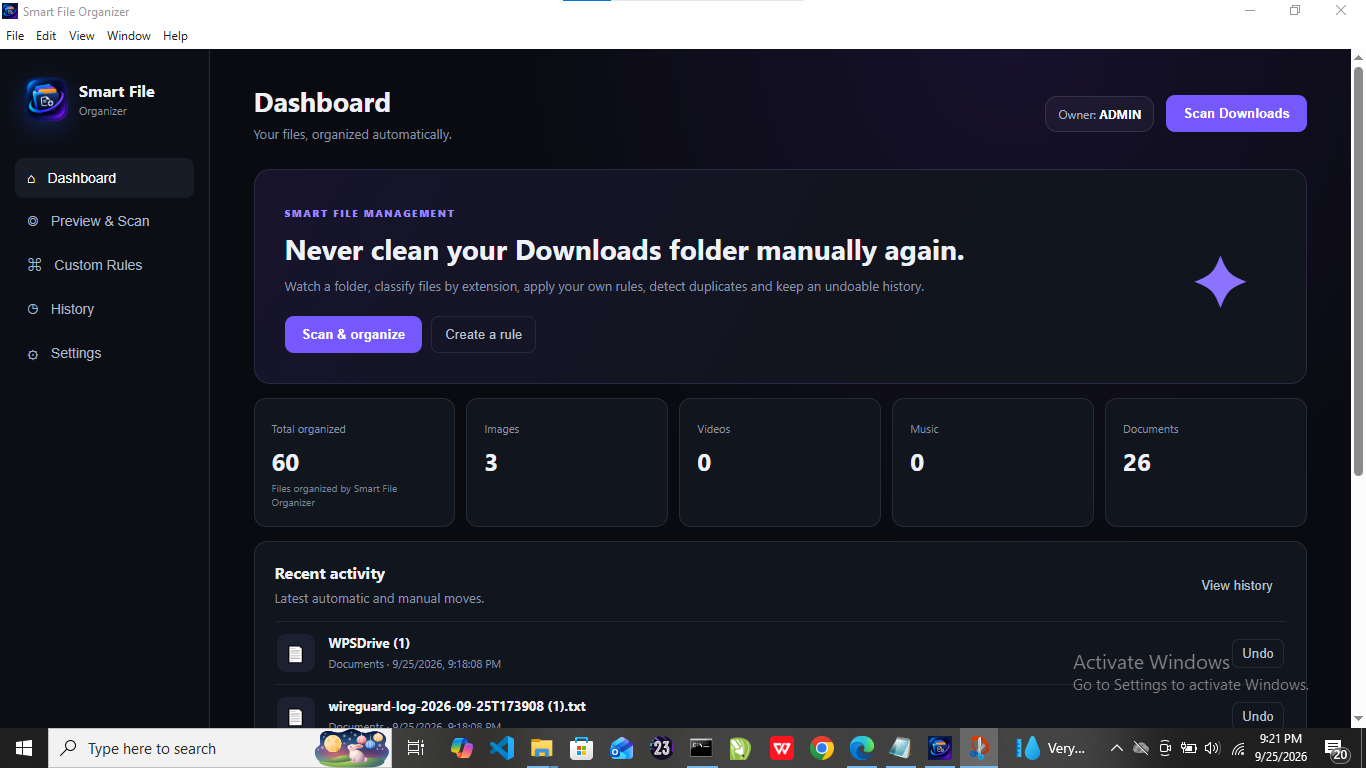This screenshot has width=1366, height=768.
Task: Click the Type here to search box
Action: point(220,748)
